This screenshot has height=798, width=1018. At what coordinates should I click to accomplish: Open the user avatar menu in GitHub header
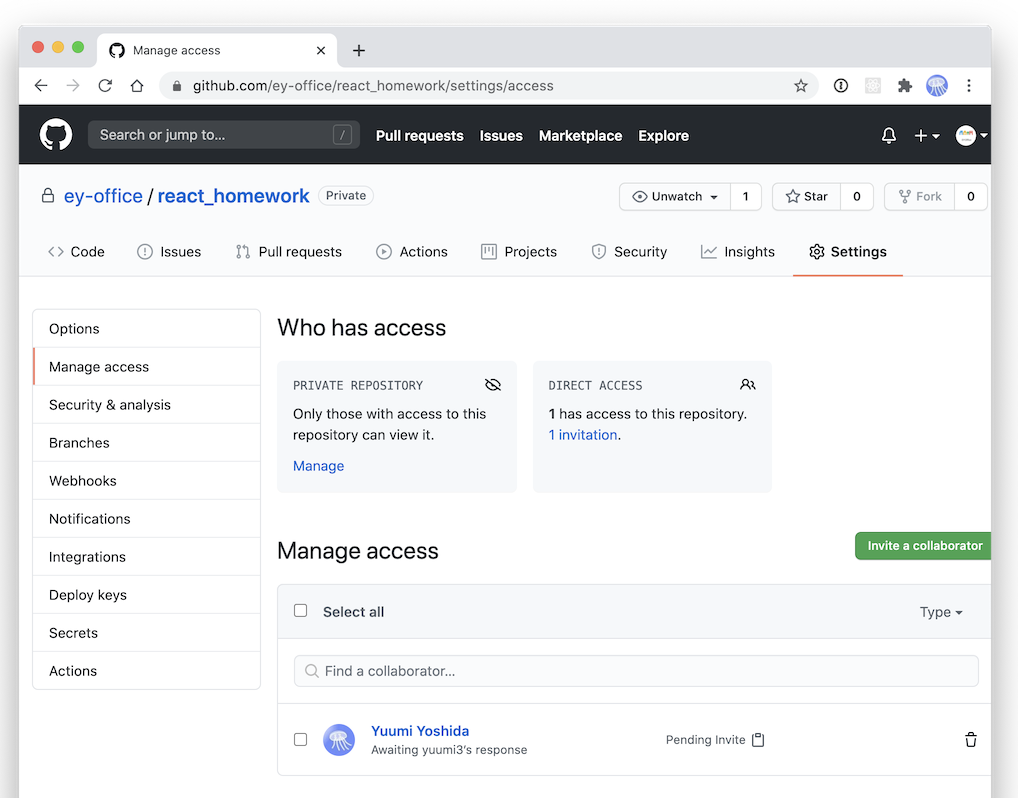point(971,135)
